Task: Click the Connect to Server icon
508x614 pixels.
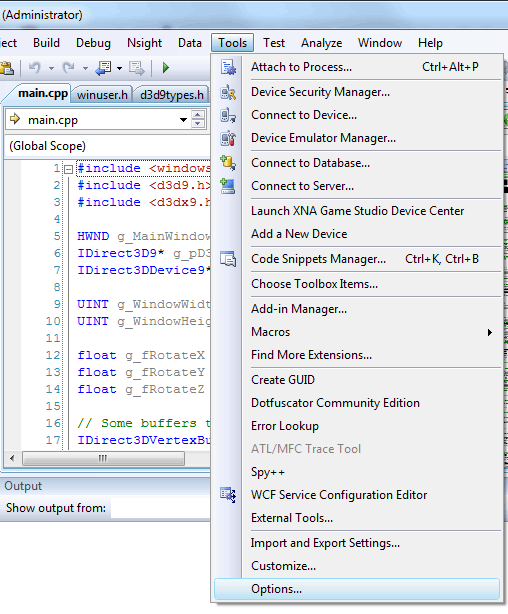Action: click(228, 186)
